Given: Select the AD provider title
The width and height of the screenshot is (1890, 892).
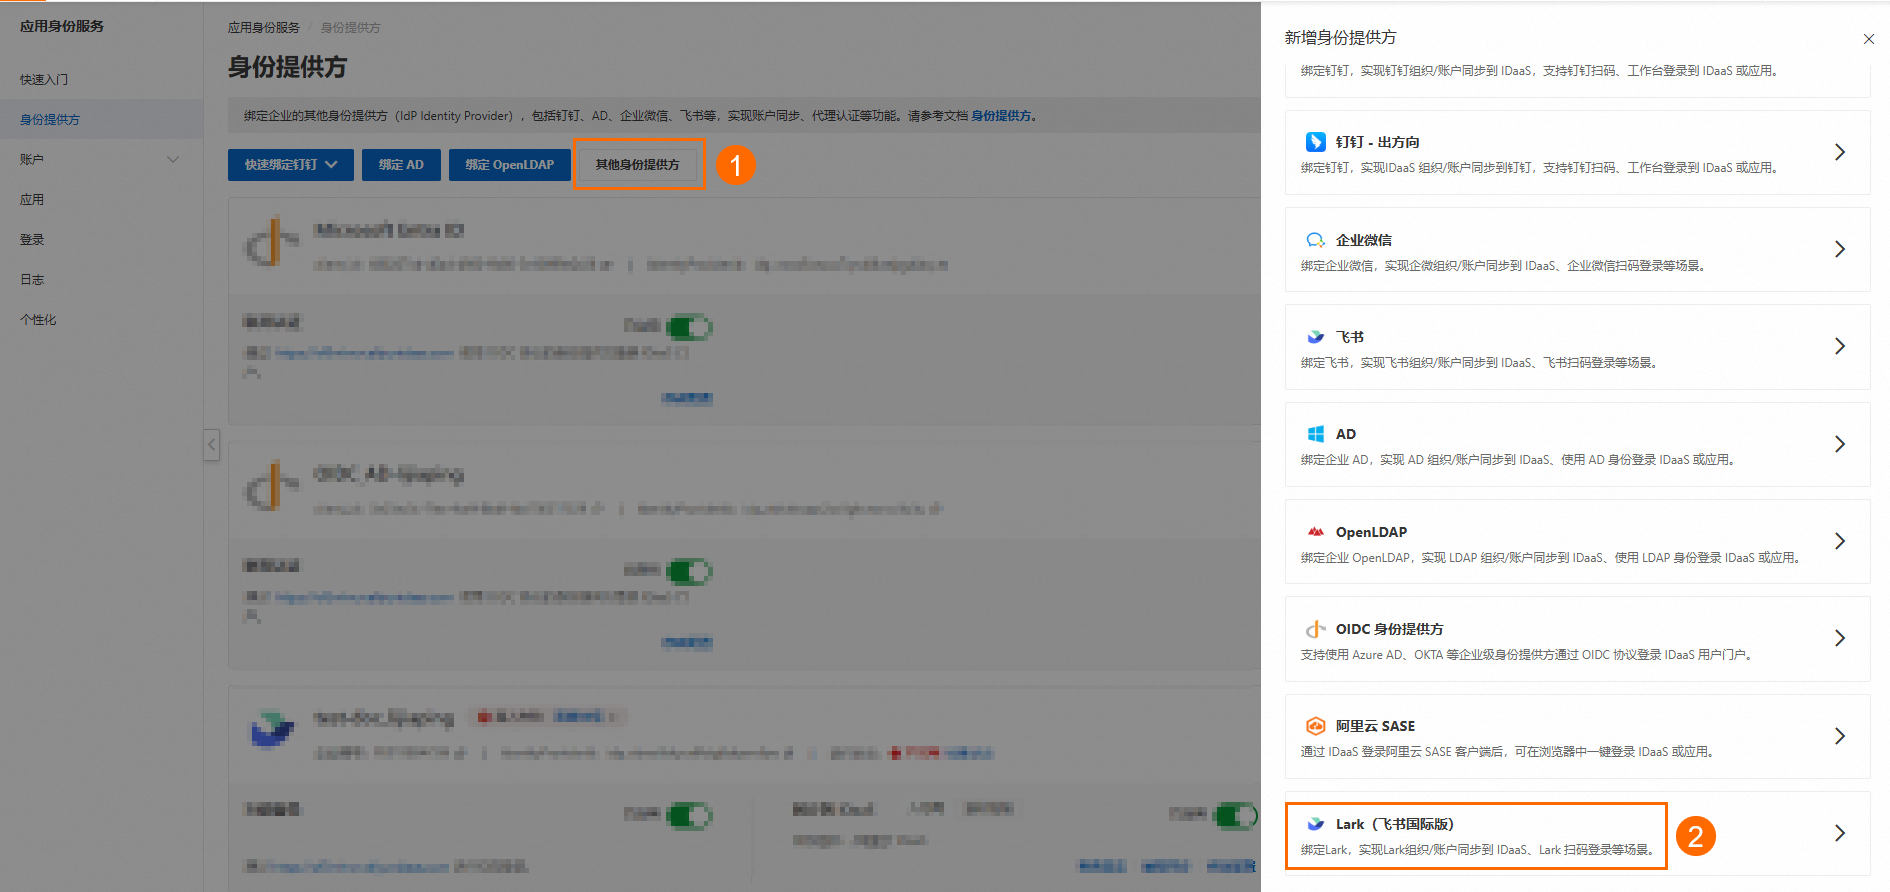Looking at the screenshot, I should coord(1346,434).
